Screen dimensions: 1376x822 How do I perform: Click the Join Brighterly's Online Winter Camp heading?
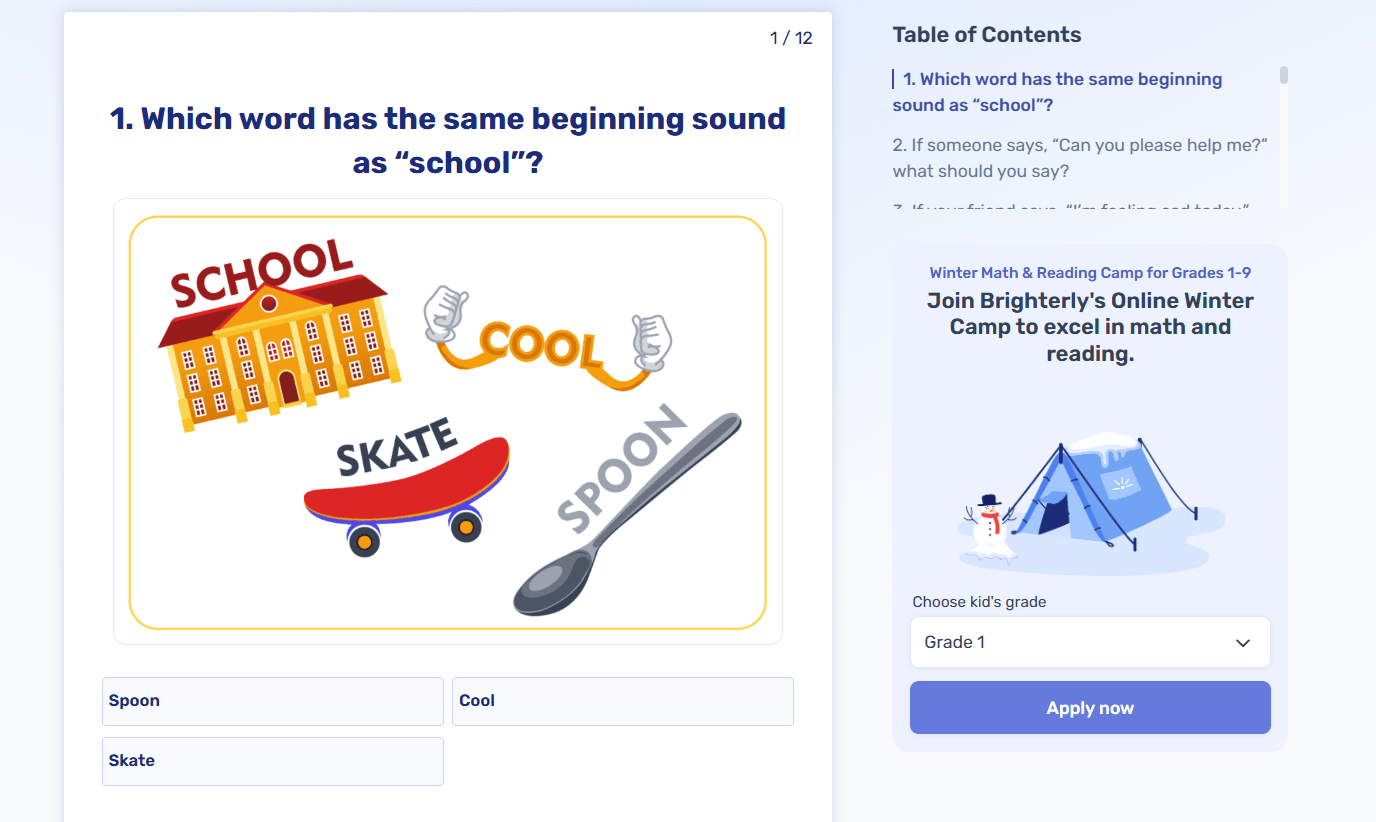[x=1090, y=327]
